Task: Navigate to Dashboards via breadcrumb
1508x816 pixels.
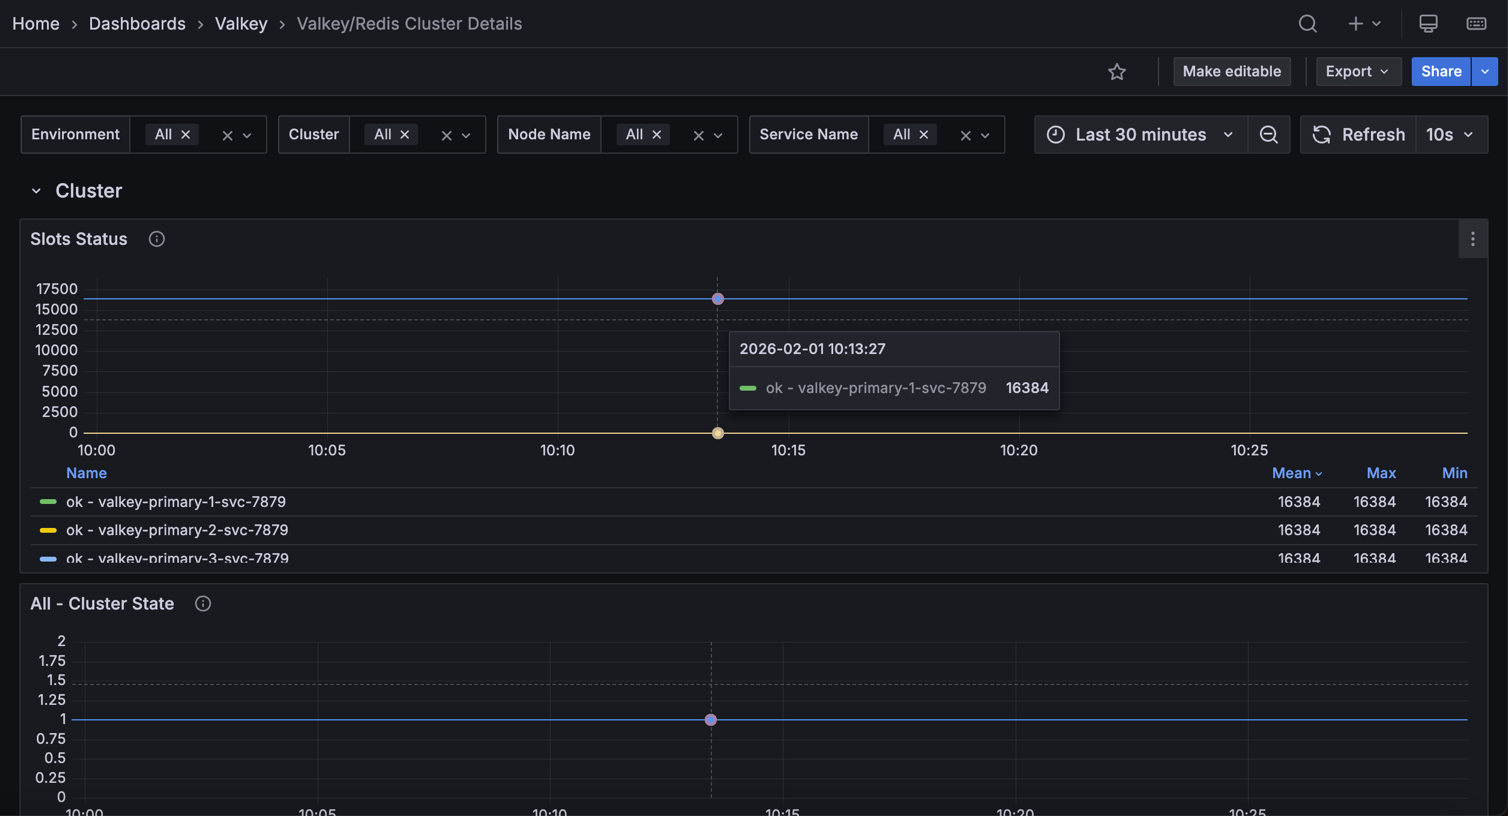Action: pos(137,23)
